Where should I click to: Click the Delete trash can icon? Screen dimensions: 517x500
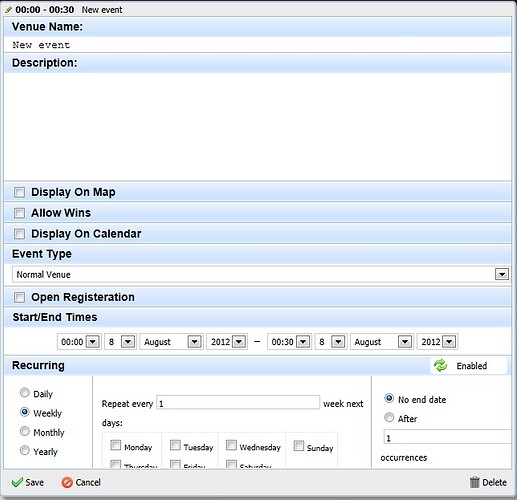pos(474,482)
